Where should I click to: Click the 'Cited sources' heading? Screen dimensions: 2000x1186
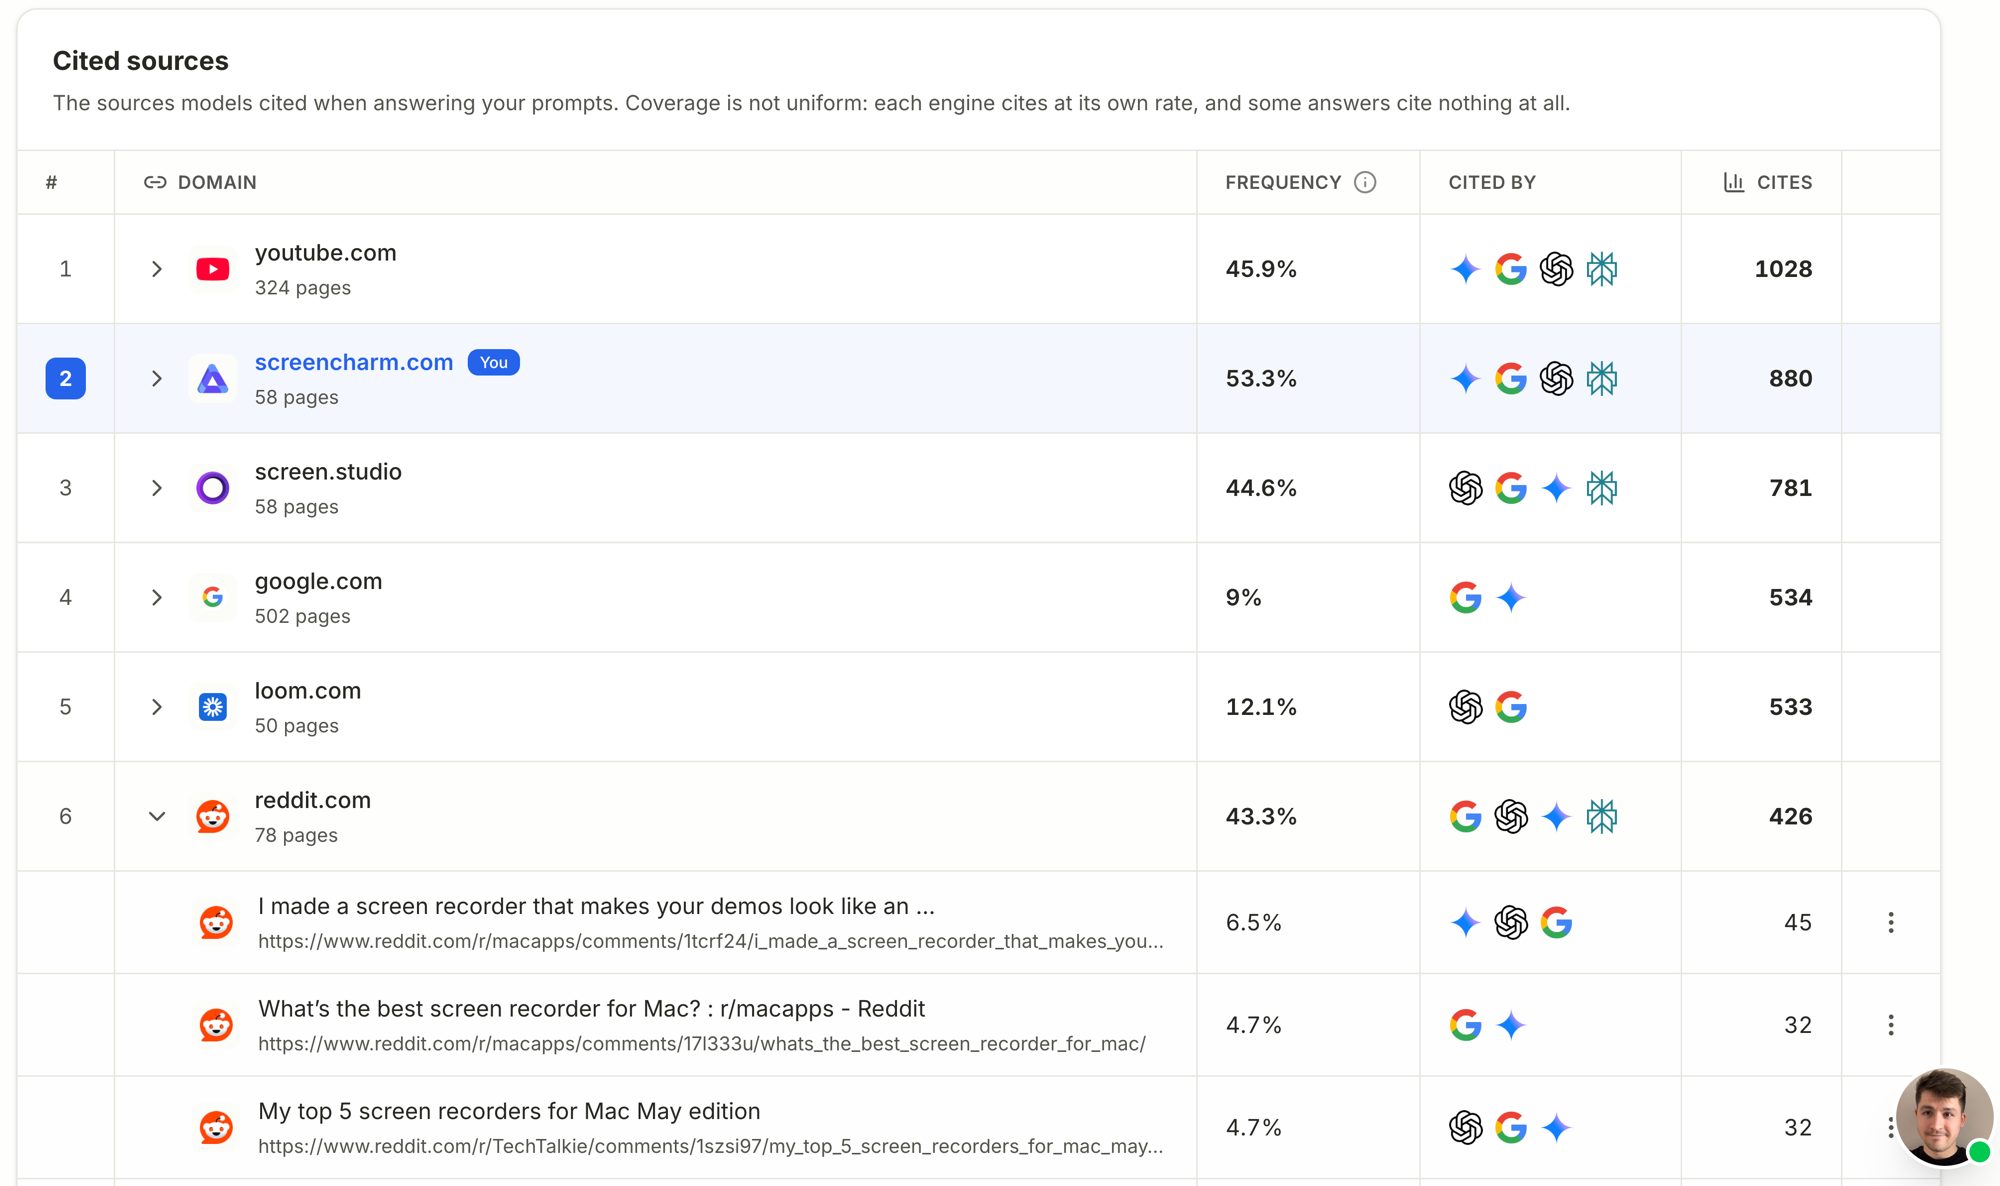coord(140,61)
